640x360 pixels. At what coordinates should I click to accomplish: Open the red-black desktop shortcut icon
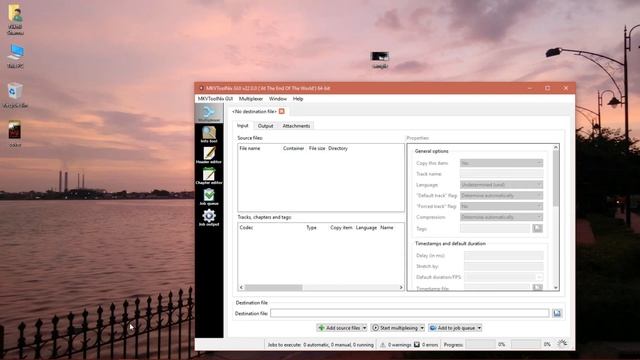(x=15, y=133)
